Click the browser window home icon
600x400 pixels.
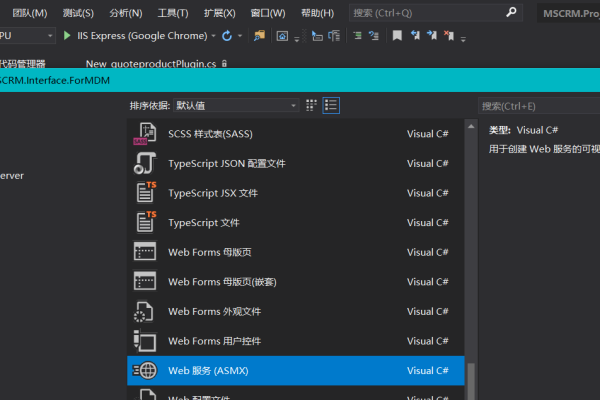282,36
